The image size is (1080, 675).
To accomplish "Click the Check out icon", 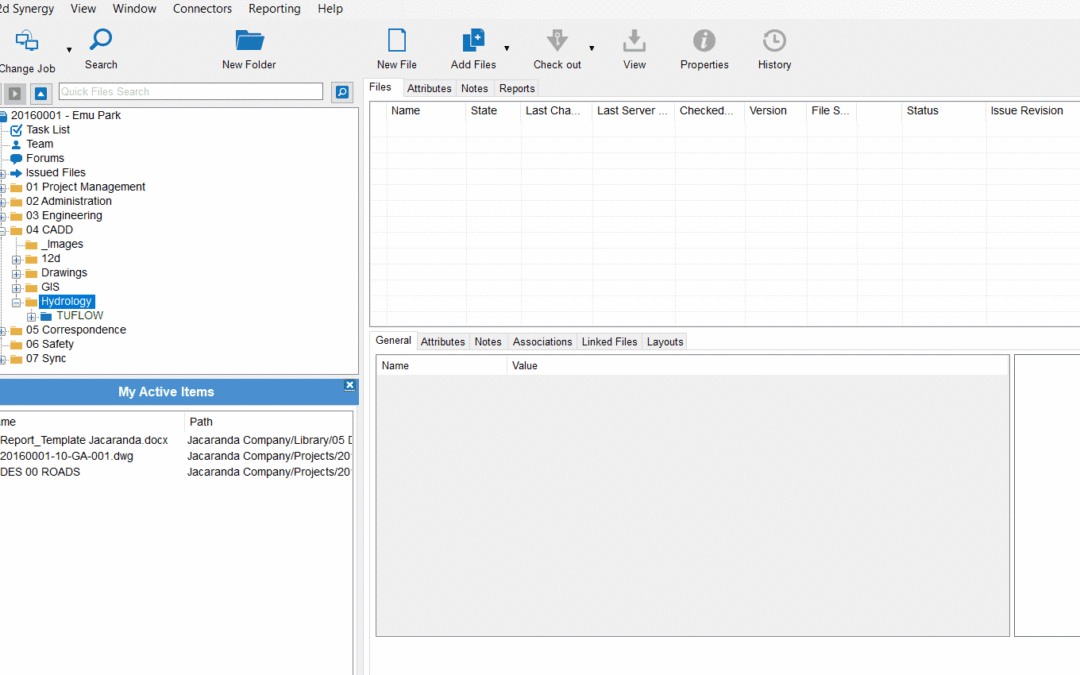I will click(557, 41).
